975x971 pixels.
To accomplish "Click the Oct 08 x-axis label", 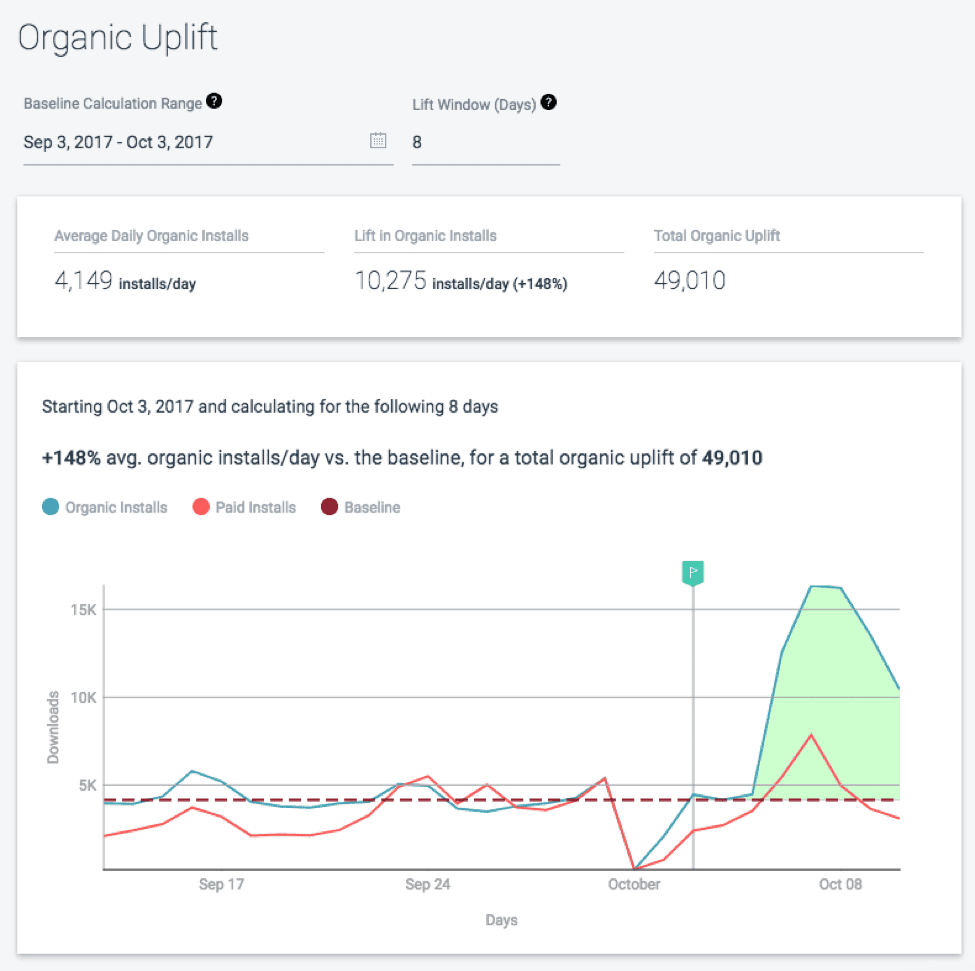I will (839, 884).
